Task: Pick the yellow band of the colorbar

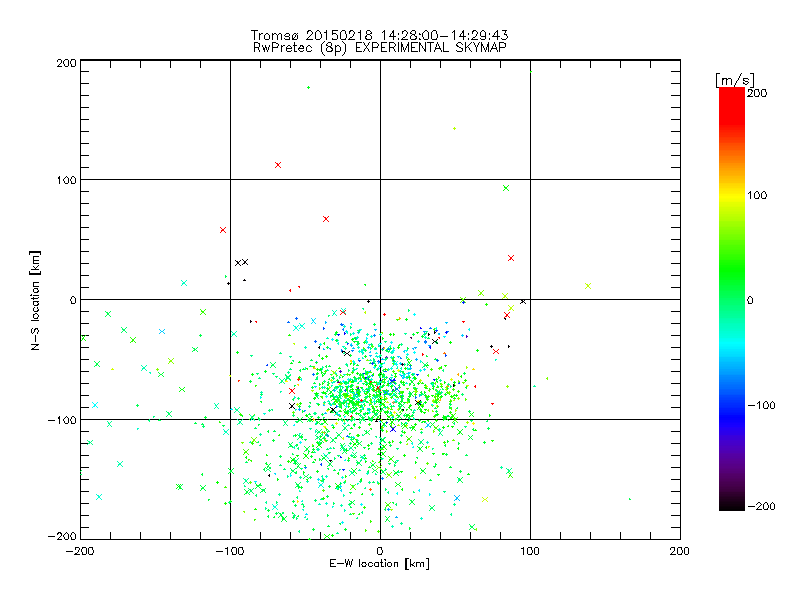Action: [x=732, y=195]
